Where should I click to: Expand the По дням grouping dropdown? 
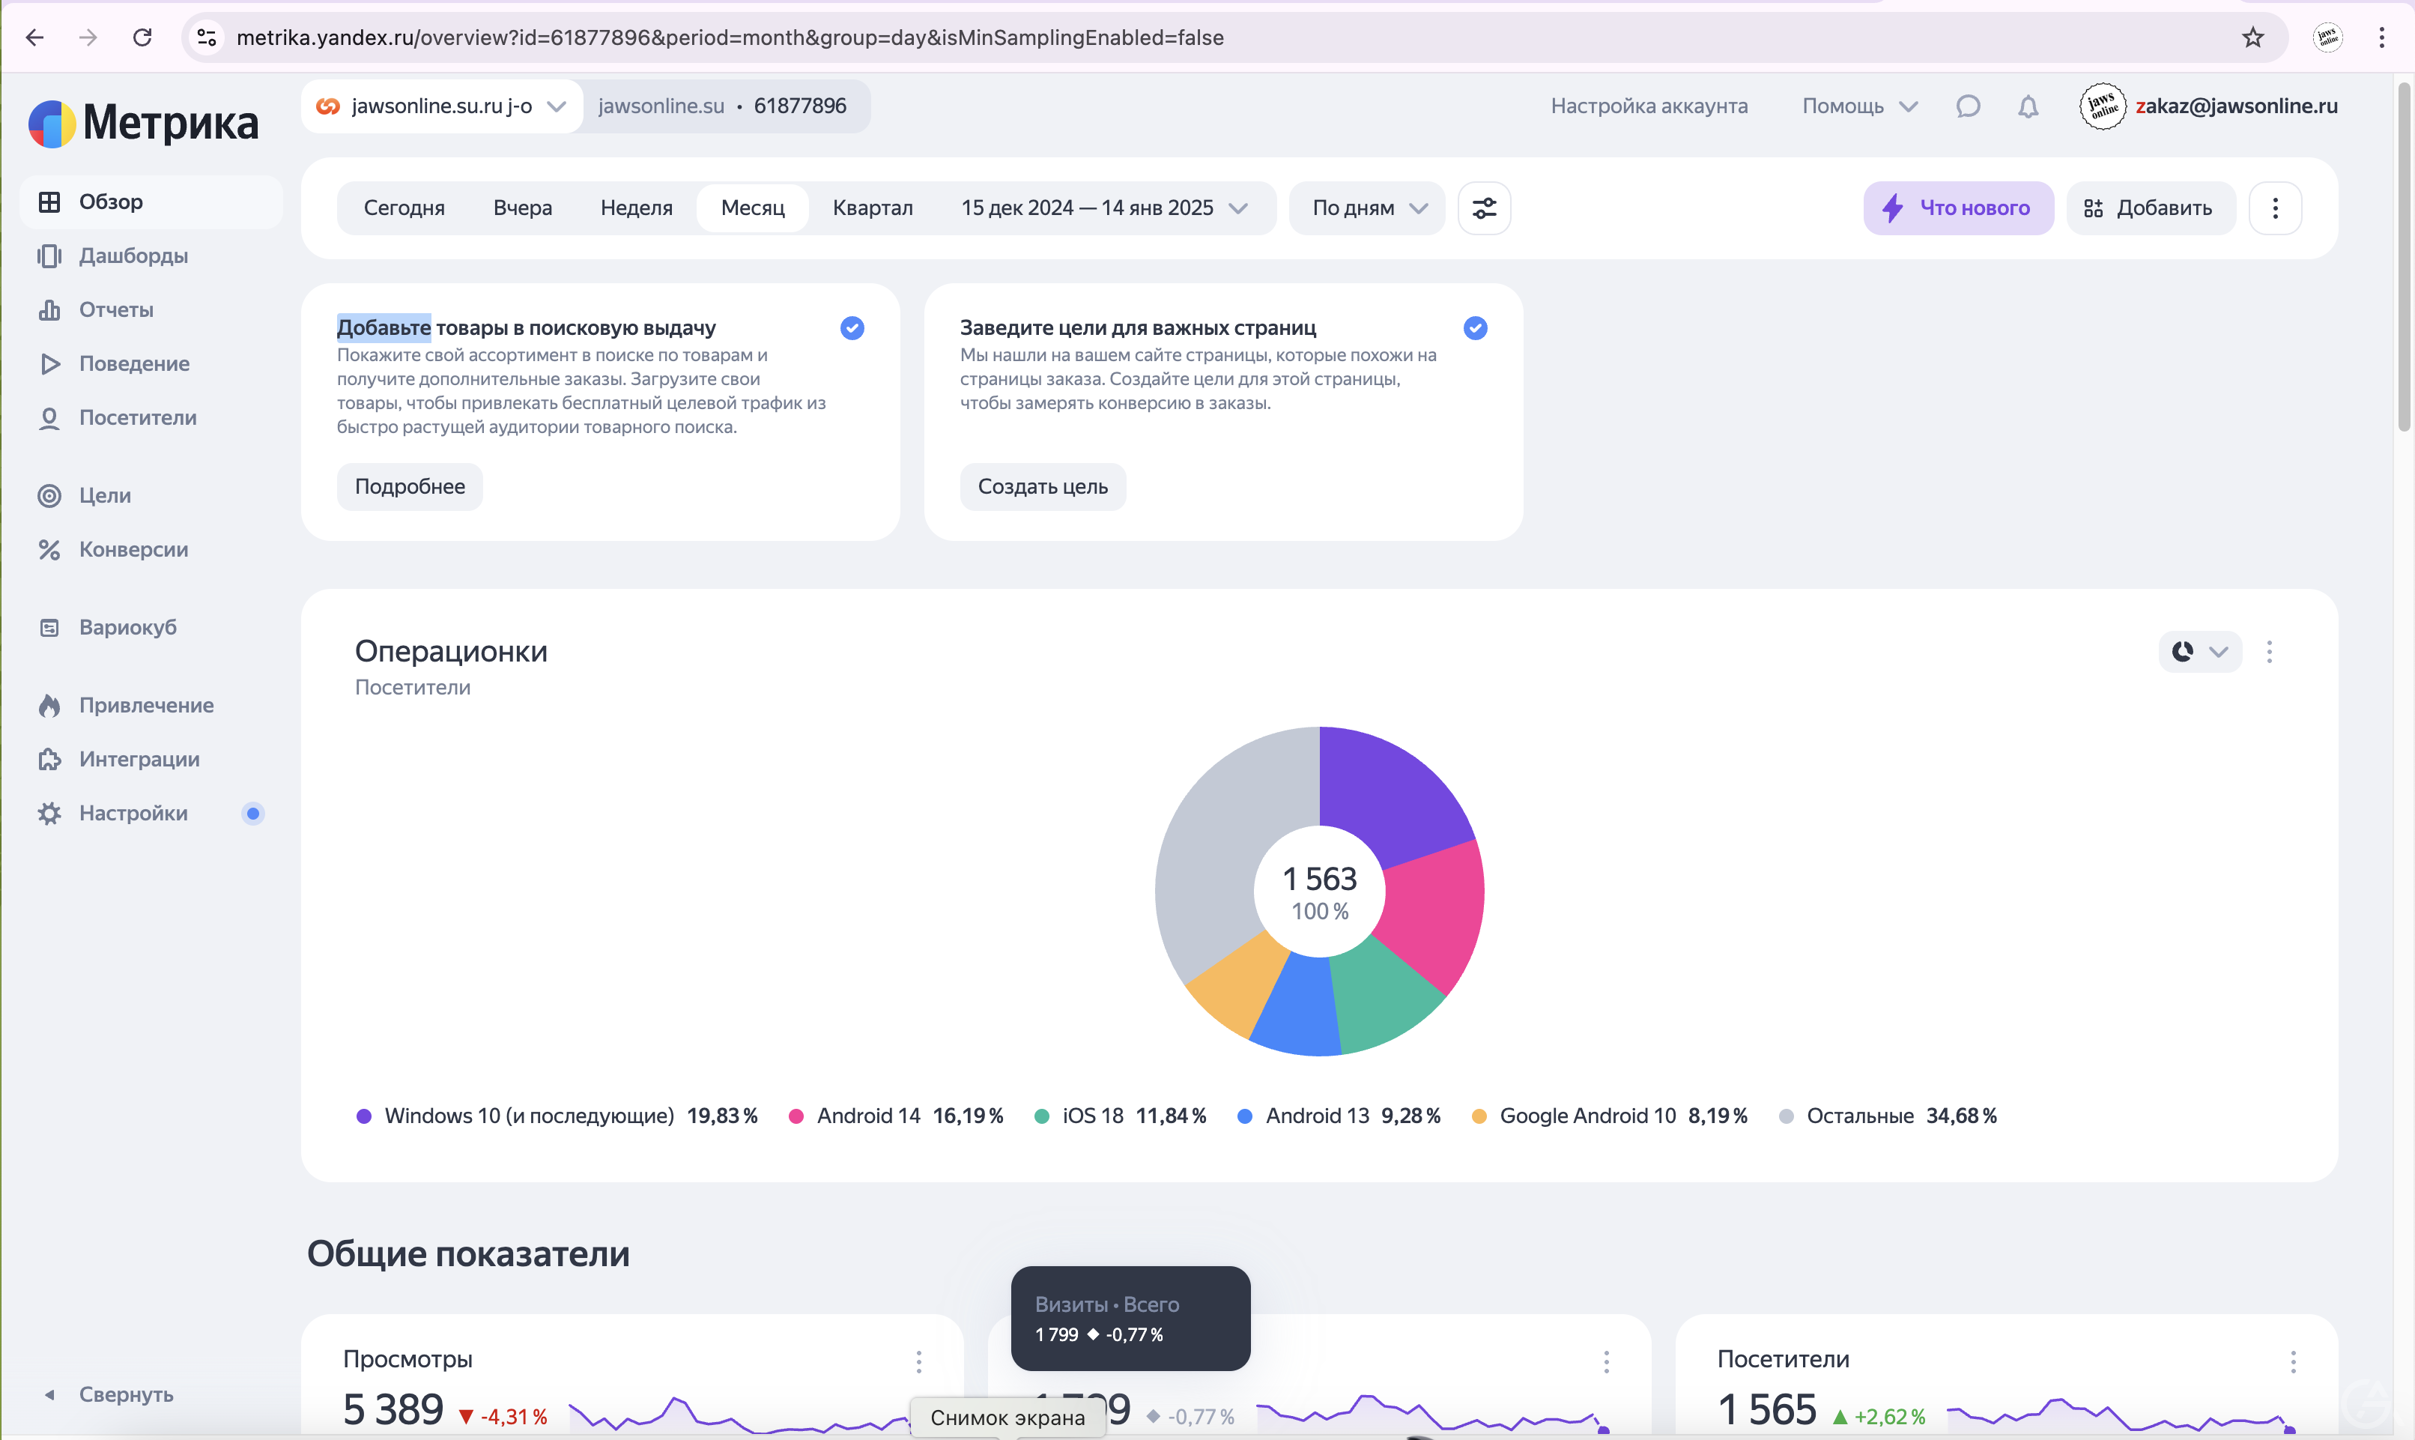point(1367,208)
